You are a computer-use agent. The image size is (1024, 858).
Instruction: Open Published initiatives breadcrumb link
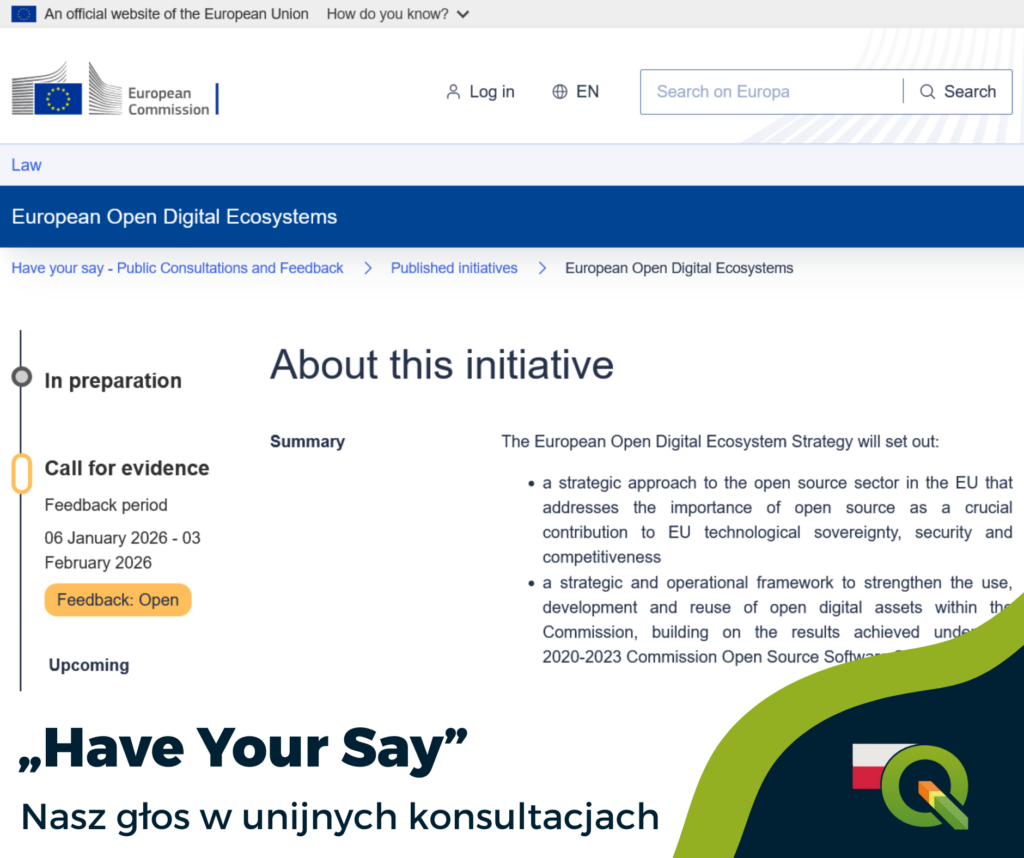[454, 268]
